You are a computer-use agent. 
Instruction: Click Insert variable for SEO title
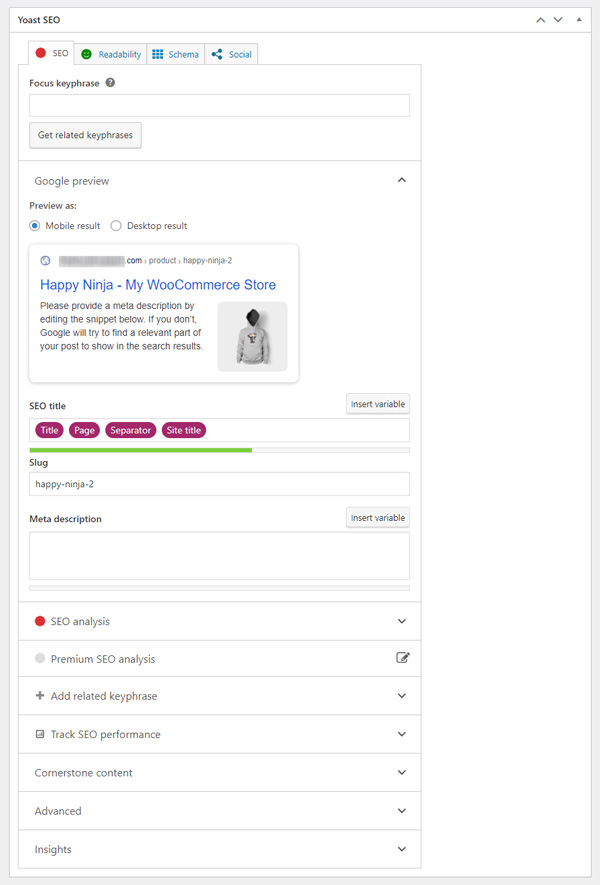(x=377, y=404)
